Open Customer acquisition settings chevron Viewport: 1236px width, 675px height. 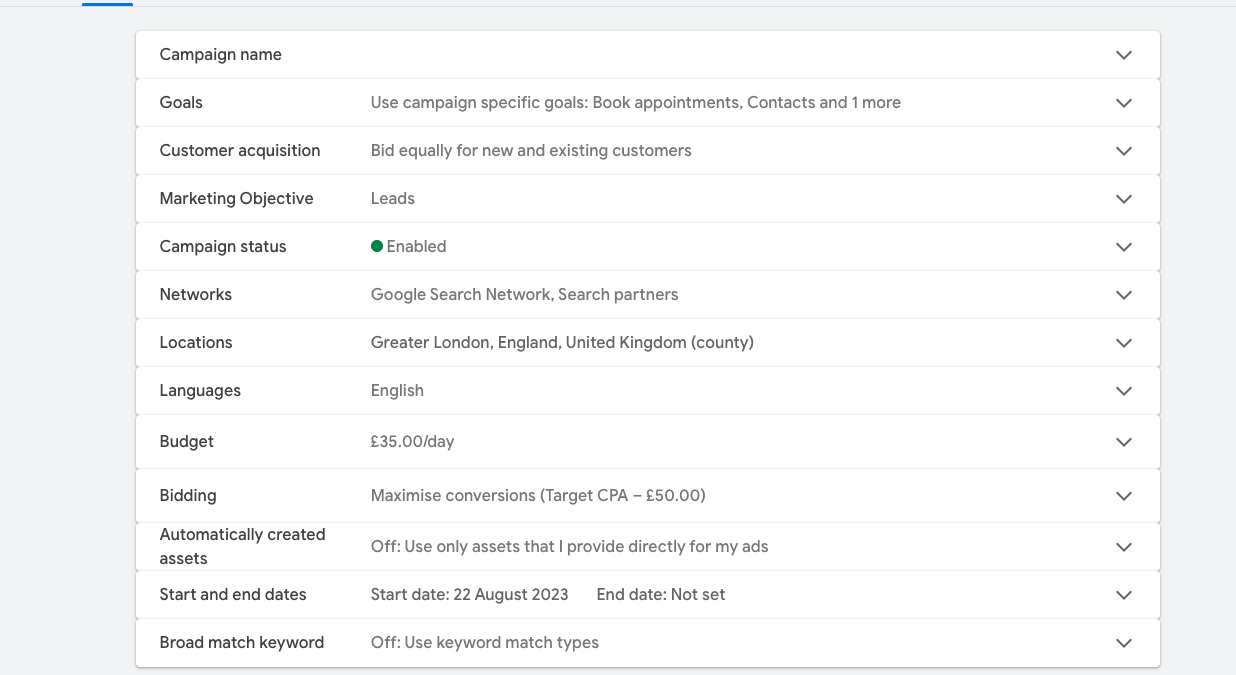[1124, 151]
